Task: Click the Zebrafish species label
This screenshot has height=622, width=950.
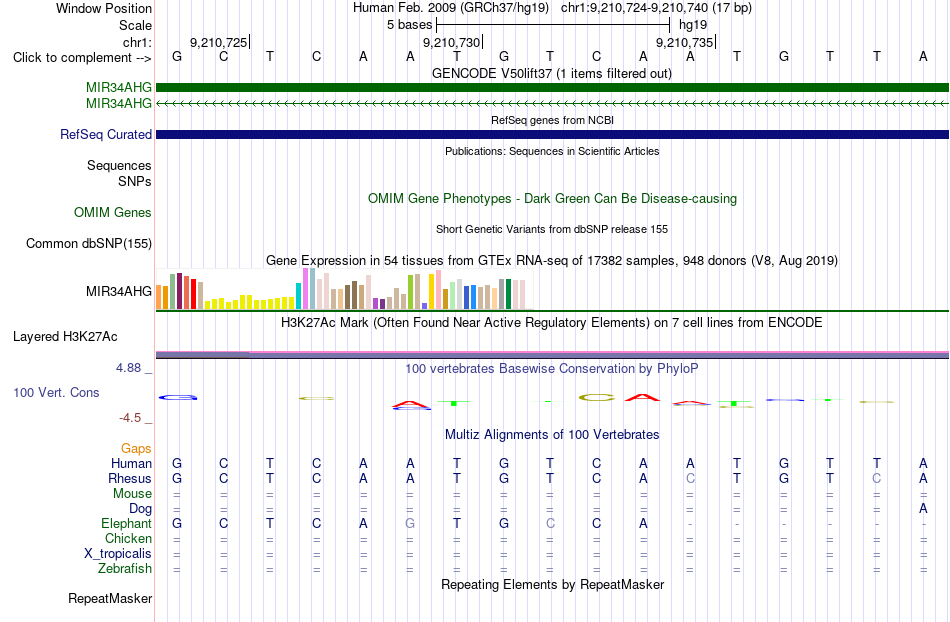Action: [125, 569]
